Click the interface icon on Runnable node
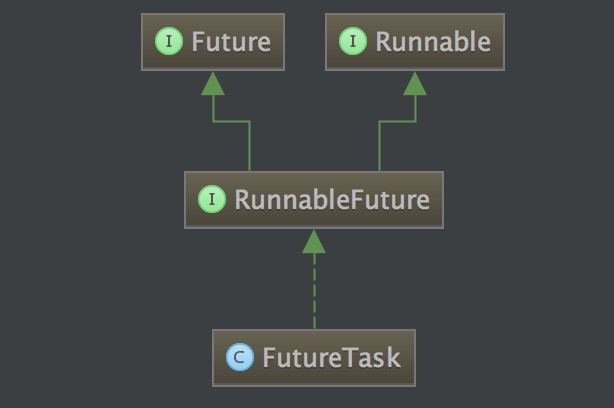The image size is (614, 408). click(x=353, y=42)
